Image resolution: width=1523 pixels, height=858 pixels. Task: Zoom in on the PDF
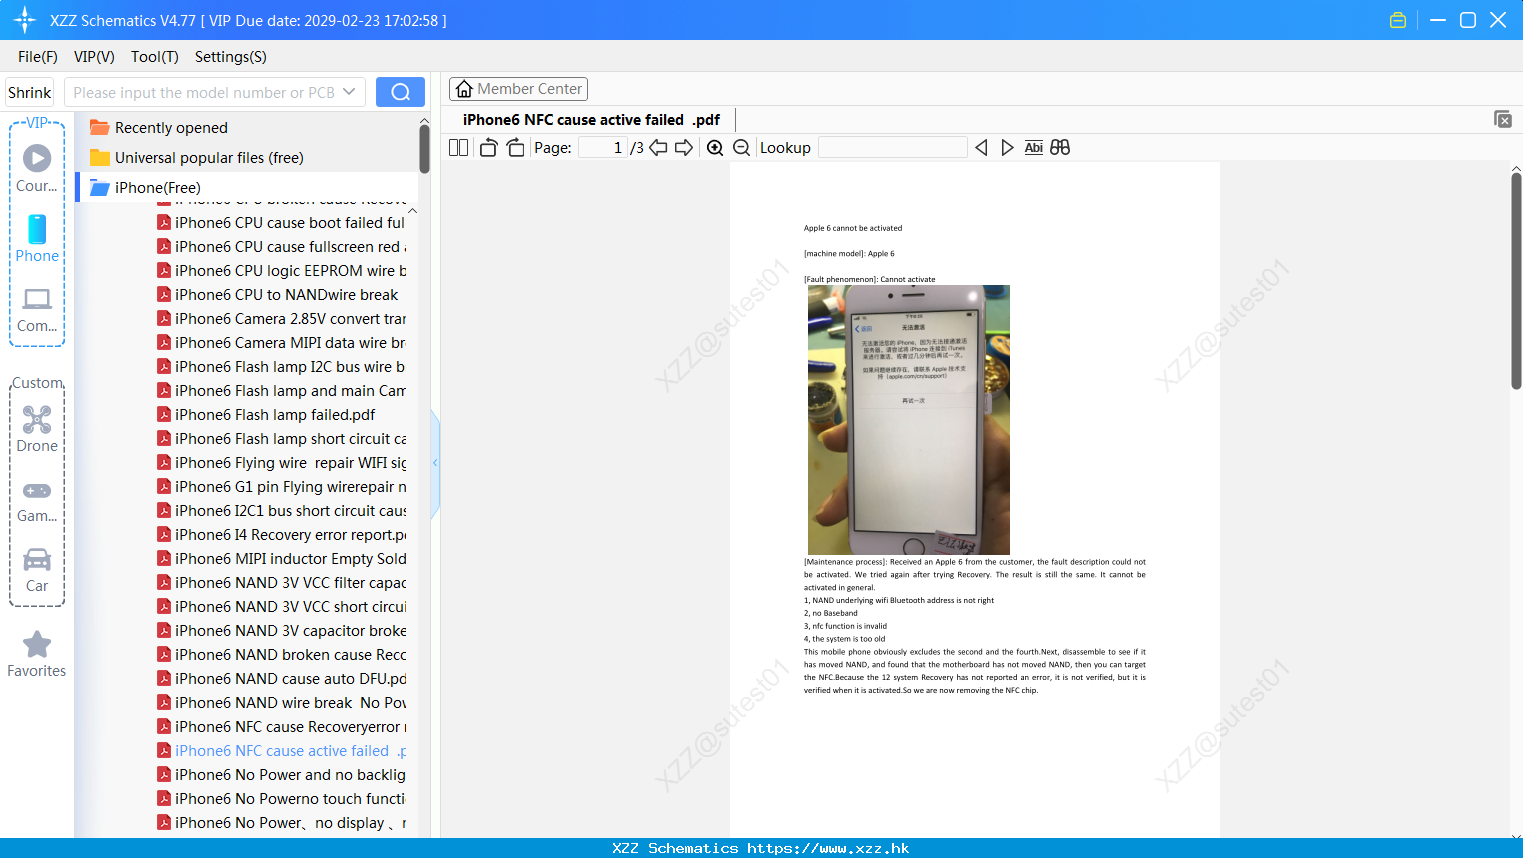715,148
